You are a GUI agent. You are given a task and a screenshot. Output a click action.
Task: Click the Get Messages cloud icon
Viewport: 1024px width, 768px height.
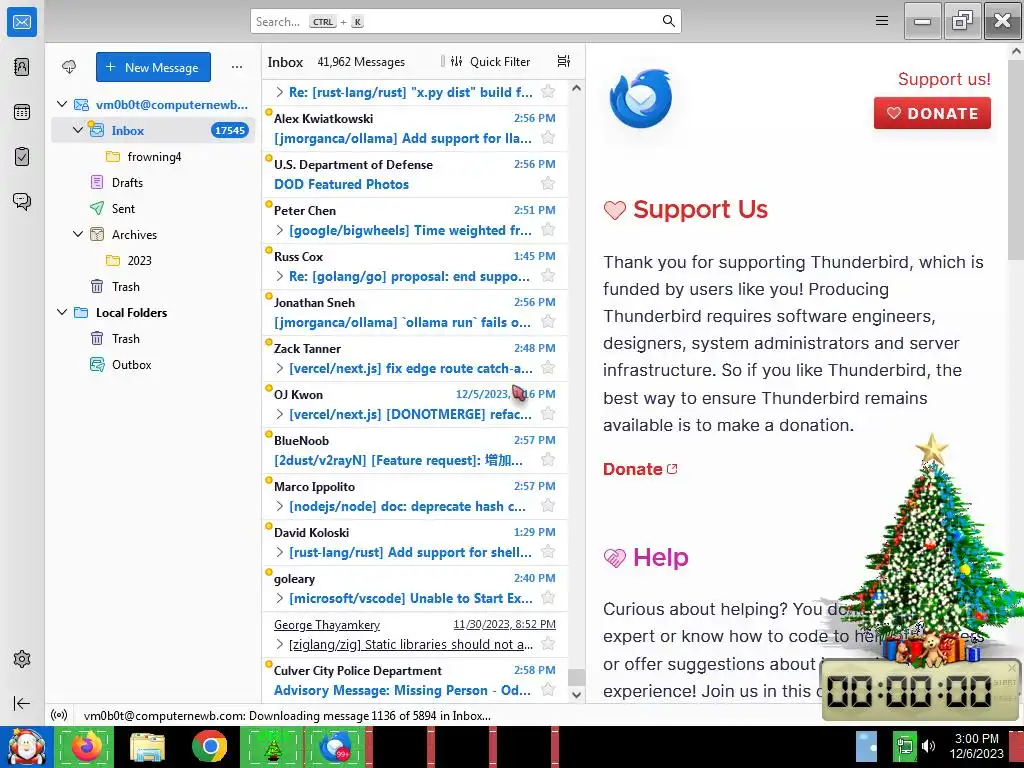69,67
